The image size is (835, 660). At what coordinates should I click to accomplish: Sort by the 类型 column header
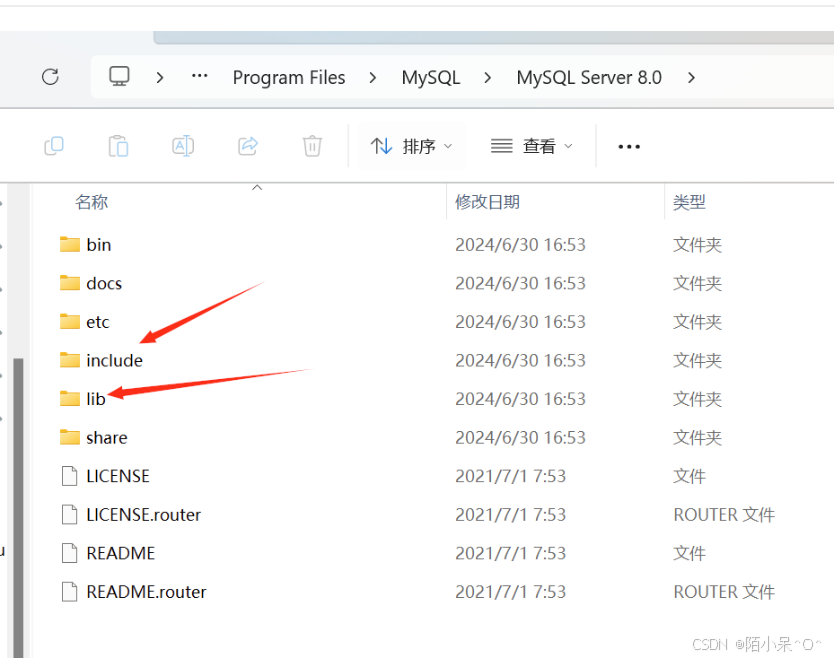click(689, 202)
